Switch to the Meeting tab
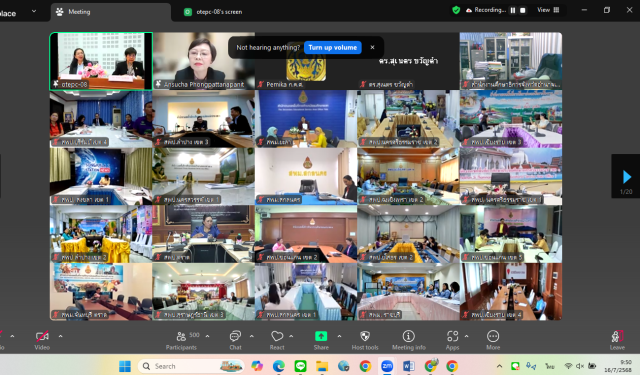 (x=111, y=12)
